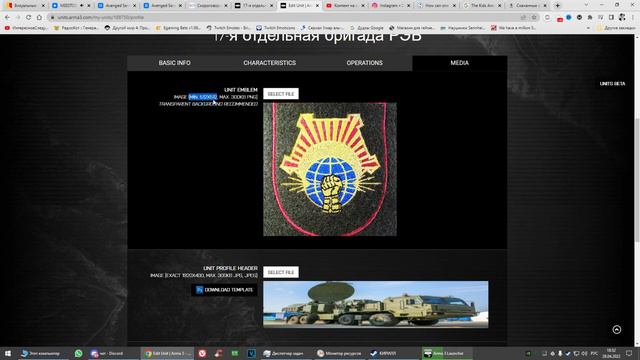Open the browser extensions puzzle icon
The image size is (640, 360).
[590, 18]
